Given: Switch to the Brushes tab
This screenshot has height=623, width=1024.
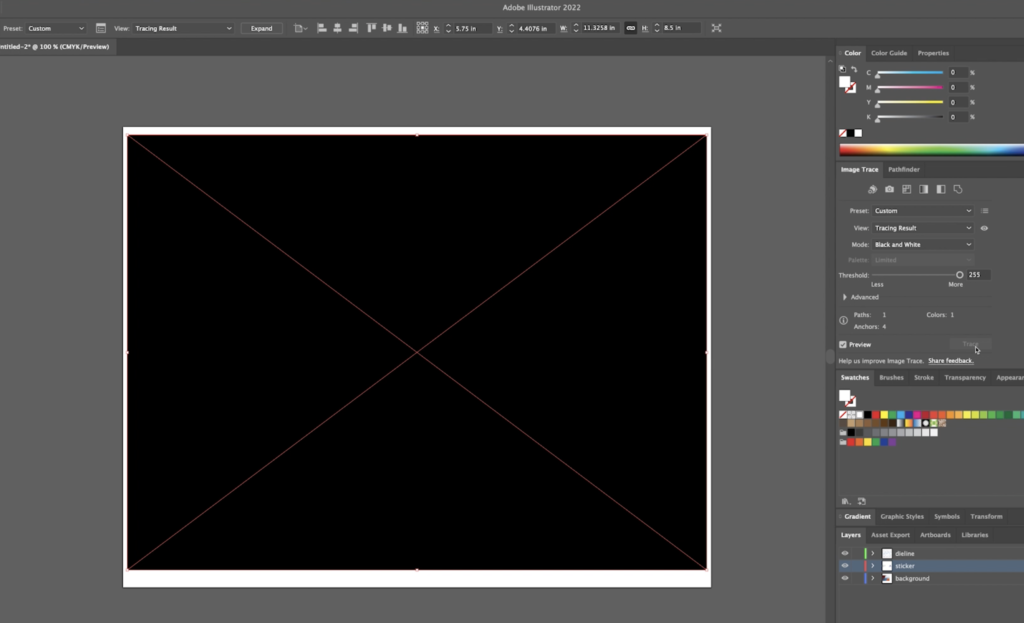Looking at the screenshot, I should (x=891, y=377).
